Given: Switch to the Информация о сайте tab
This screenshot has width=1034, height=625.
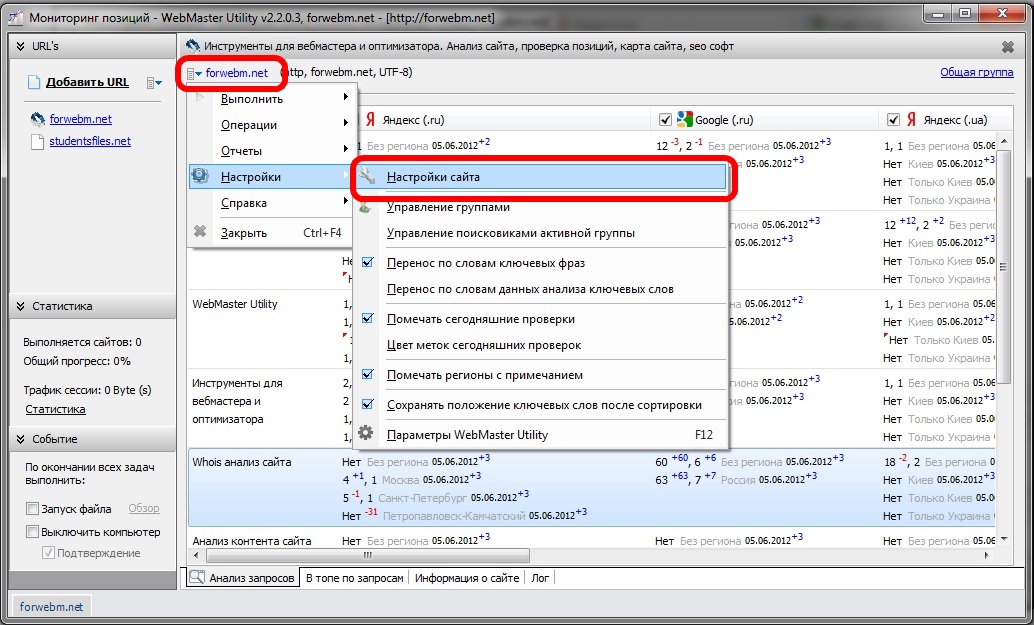Looking at the screenshot, I should tap(466, 578).
